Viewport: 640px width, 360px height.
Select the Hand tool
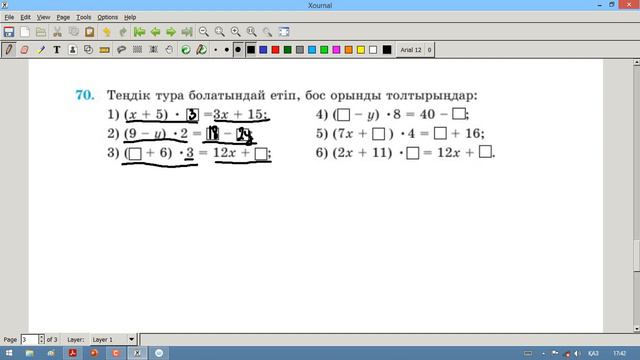click(x=169, y=50)
